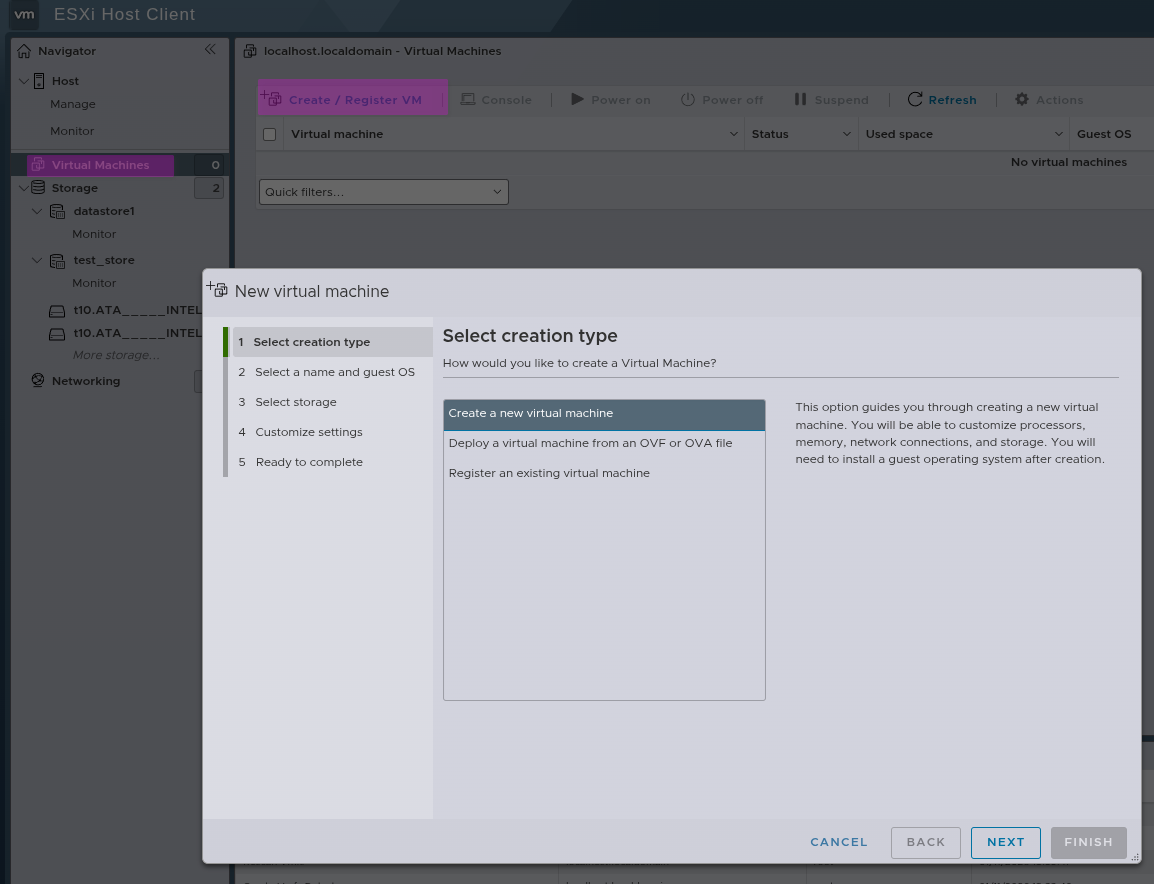1154x884 pixels.
Task: Go to step 3 Select storage
Action: coord(296,402)
